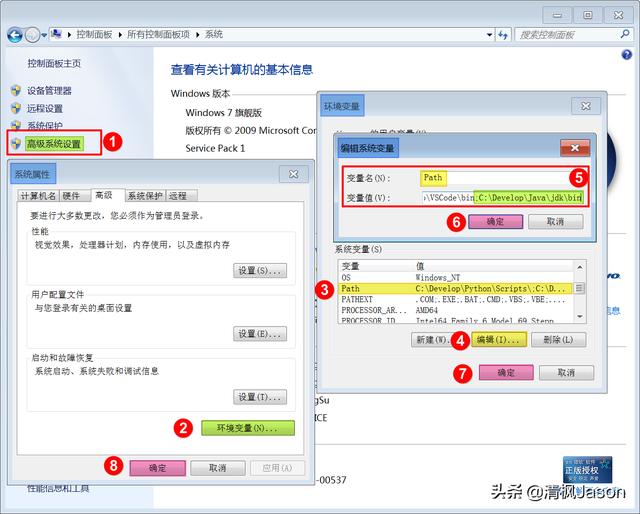
Task: Switch to 系统保护 tab in 系统属性
Action: [145, 196]
